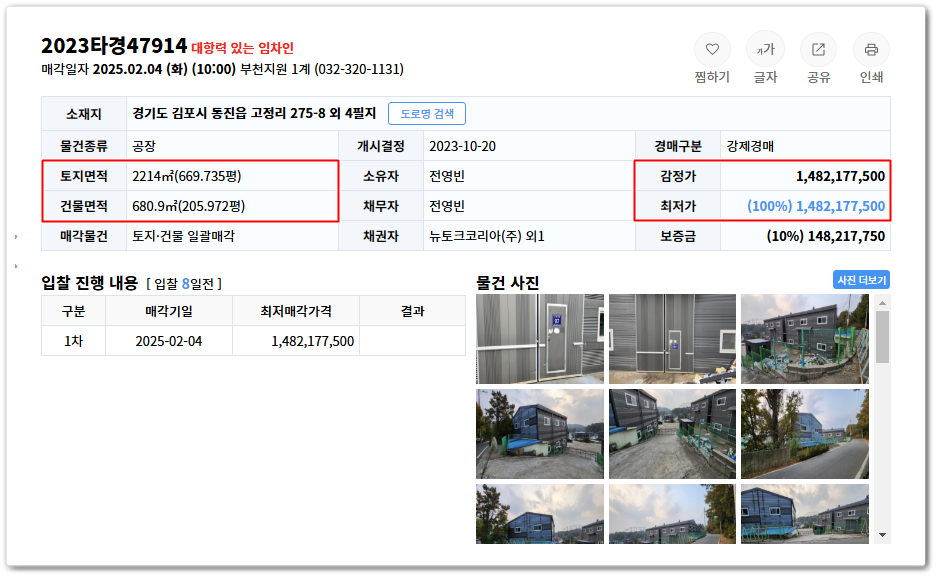Image resolution: width=938 pixels, height=578 pixels.
Task: Click the 입찰 진행 내용 heading
Action: click(x=90, y=282)
